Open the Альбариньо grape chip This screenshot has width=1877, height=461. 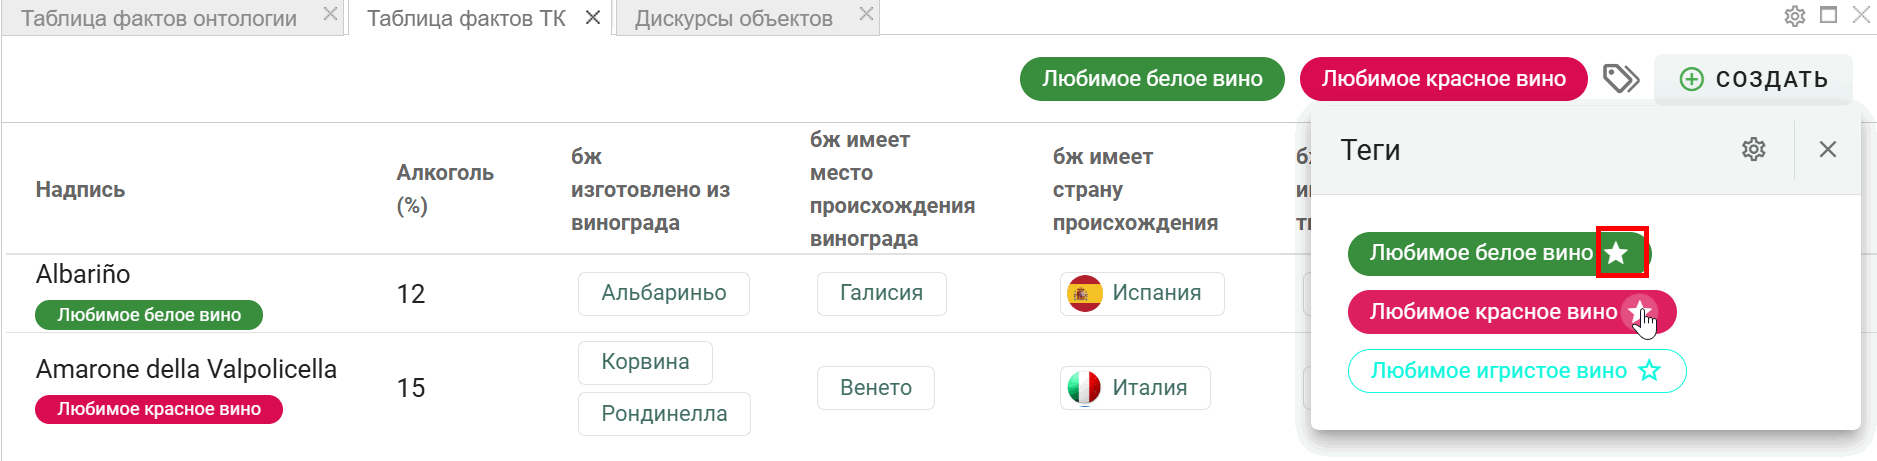click(664, 293)
